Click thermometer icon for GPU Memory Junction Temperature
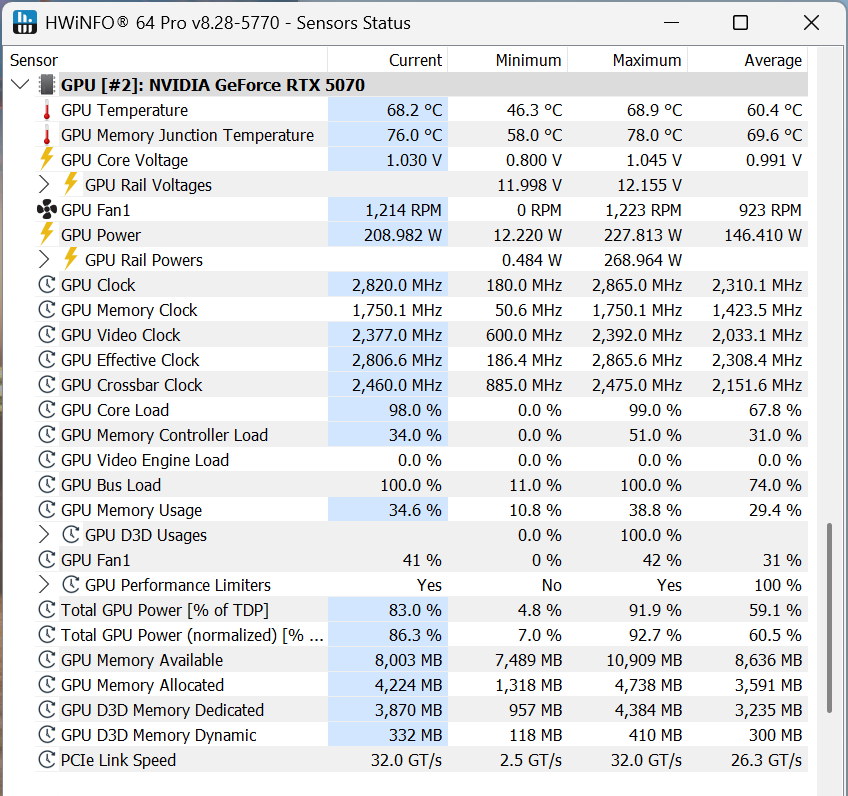 pos(46,135)
